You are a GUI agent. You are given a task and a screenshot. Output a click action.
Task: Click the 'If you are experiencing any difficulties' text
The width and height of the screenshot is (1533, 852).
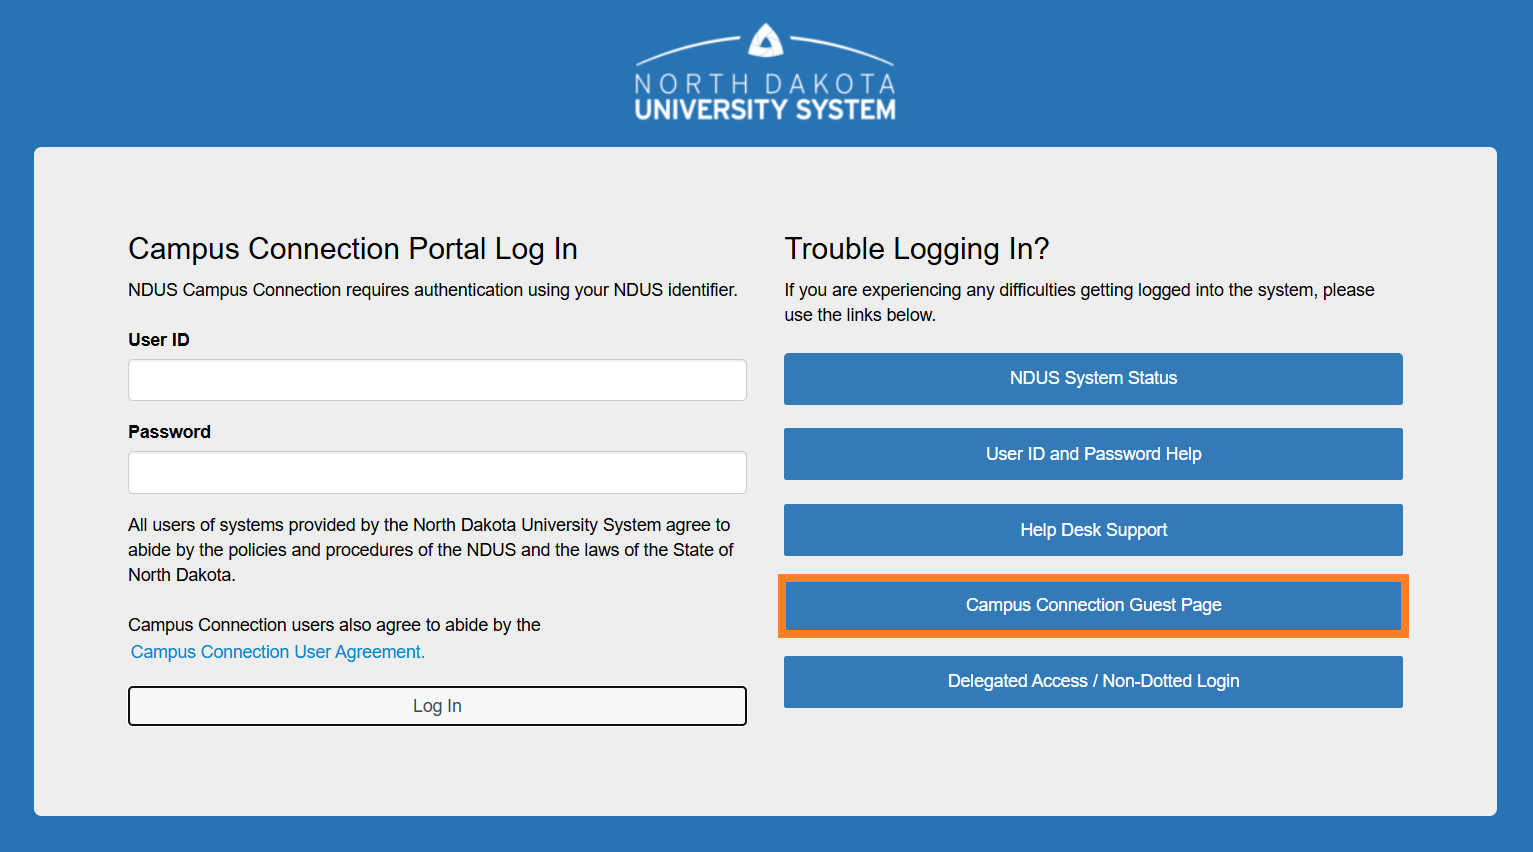tap(1079, 302)
